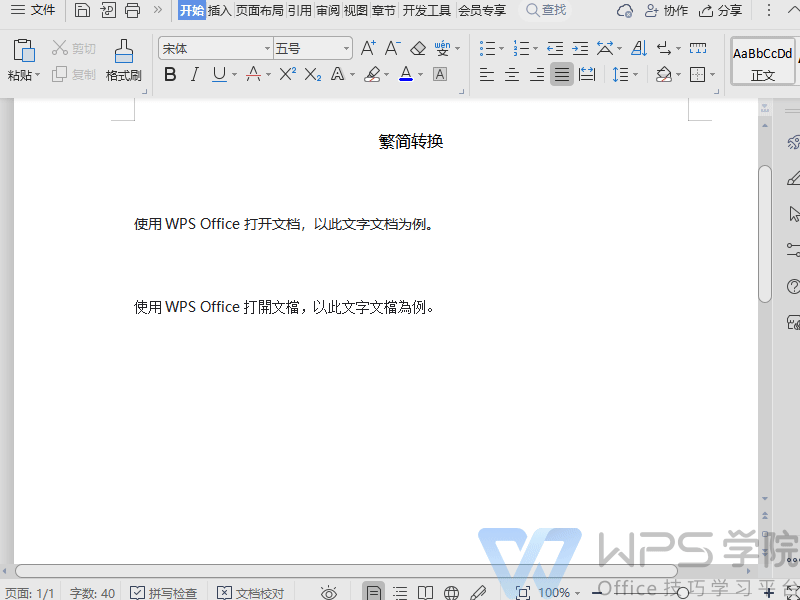Expand the highlight color dropdown arrow
800x600 pixels.
(386, 75)
